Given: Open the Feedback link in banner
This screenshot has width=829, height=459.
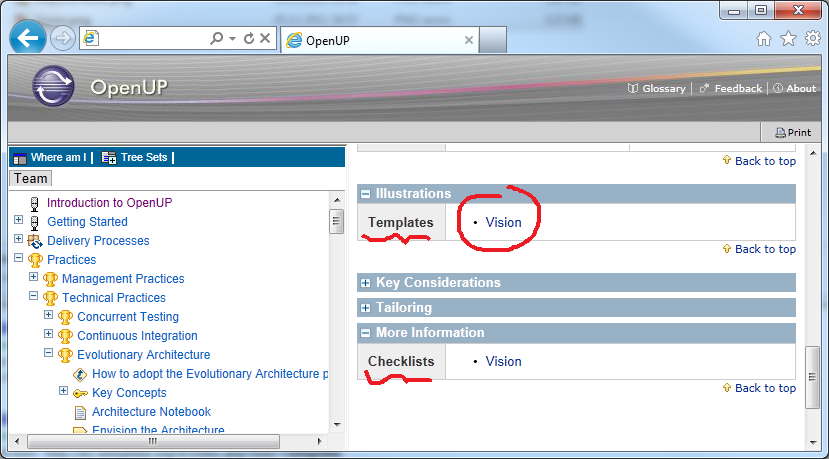Looking at the screenshot, I should [x=731, y=88].
